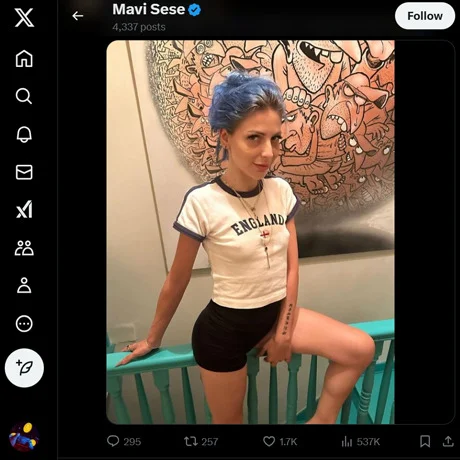The image size is (460, 460).
Task: Open Profile person icon
Action: coord(24,285)
